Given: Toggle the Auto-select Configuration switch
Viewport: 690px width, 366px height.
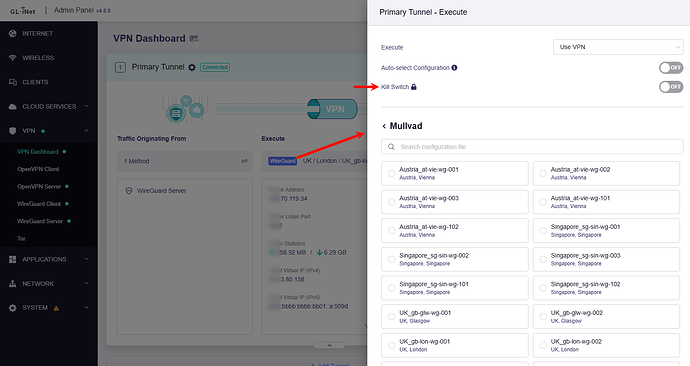Looking at the screenshot, I should pos(671,68).
